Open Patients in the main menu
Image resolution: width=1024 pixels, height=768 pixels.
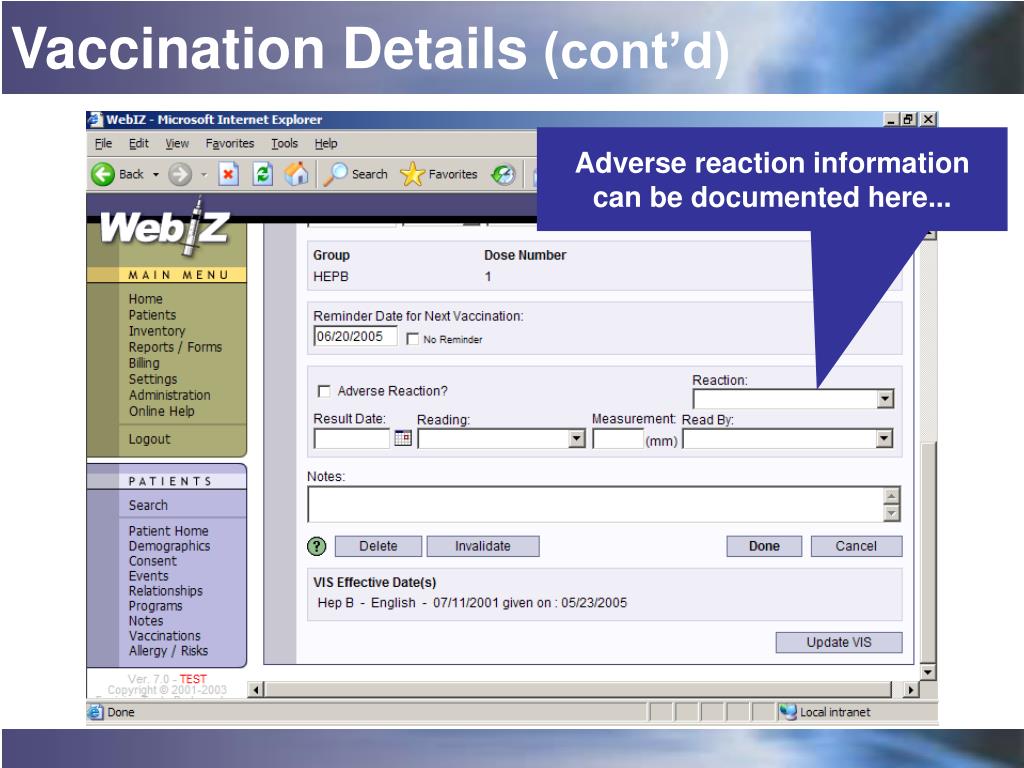point(152,315)
